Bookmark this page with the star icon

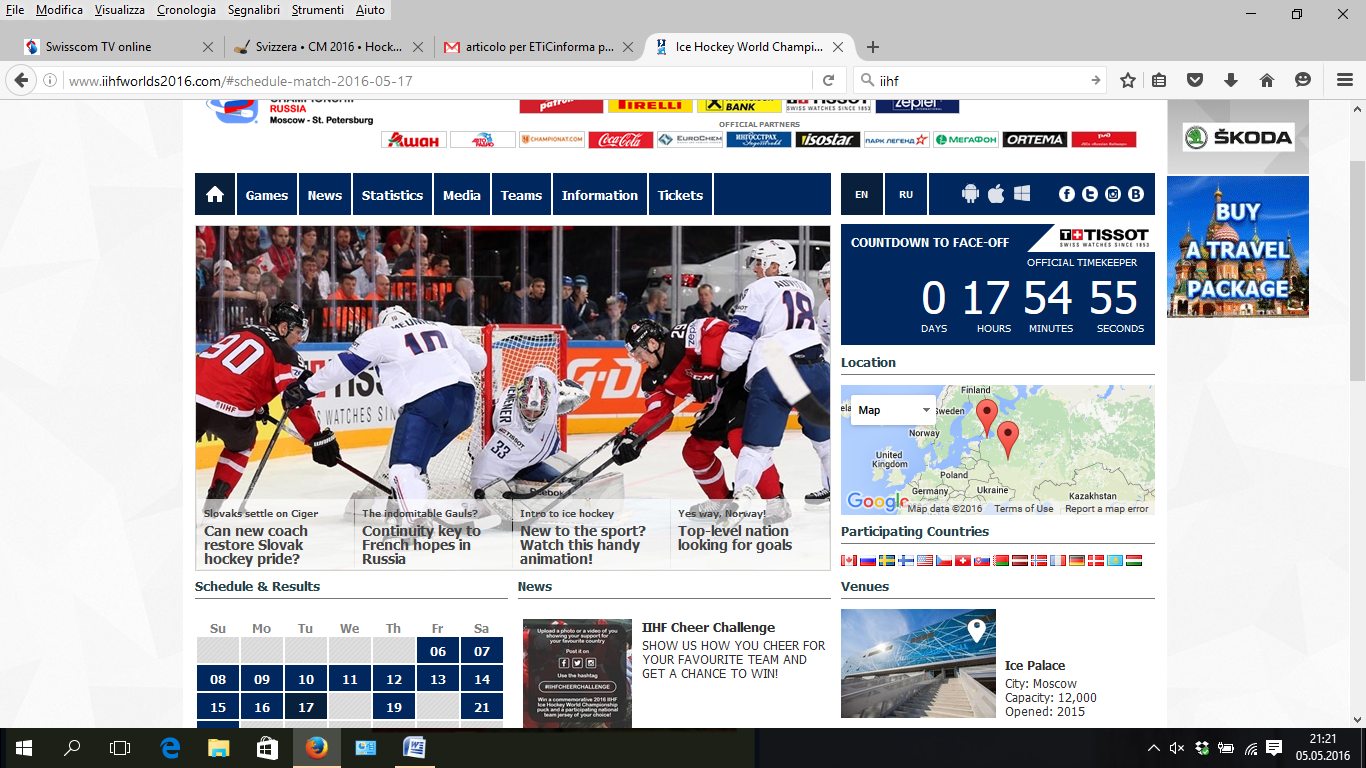pyautogui.click(x=1128, y=80)
